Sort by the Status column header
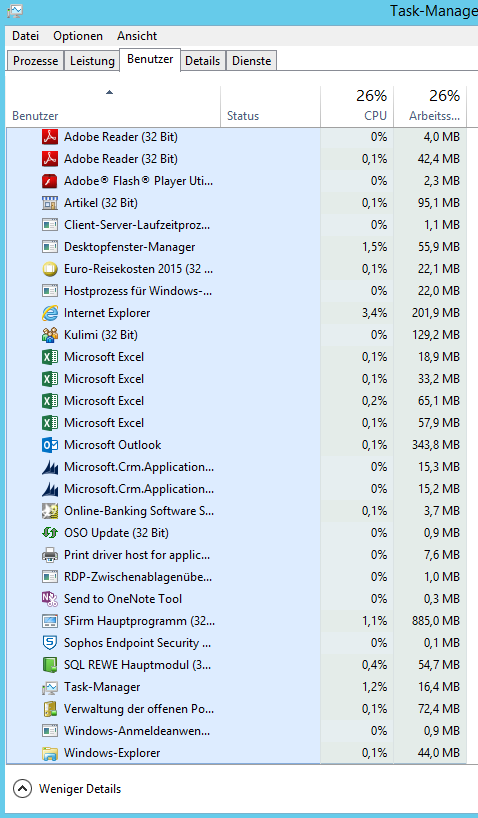 (x=270, y=107)
